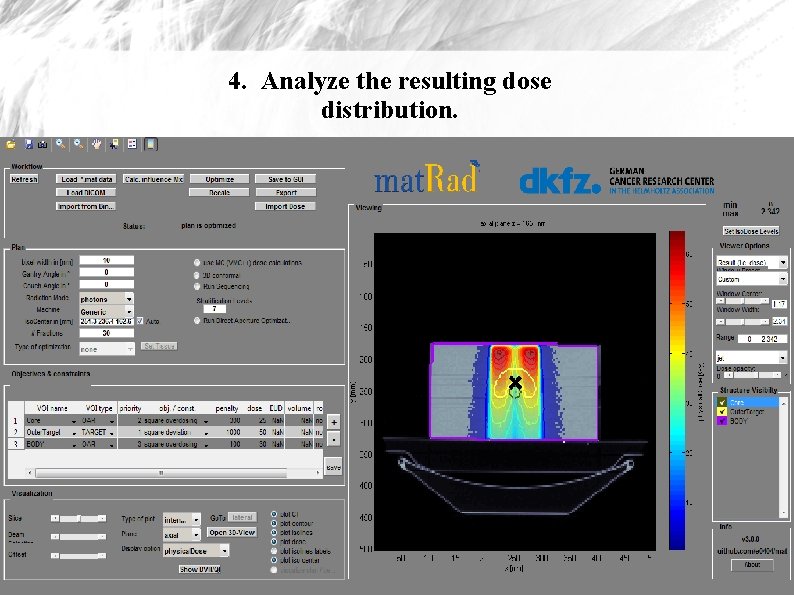
Task: Enable plot isolines labels option
Action: coord(274,551)
